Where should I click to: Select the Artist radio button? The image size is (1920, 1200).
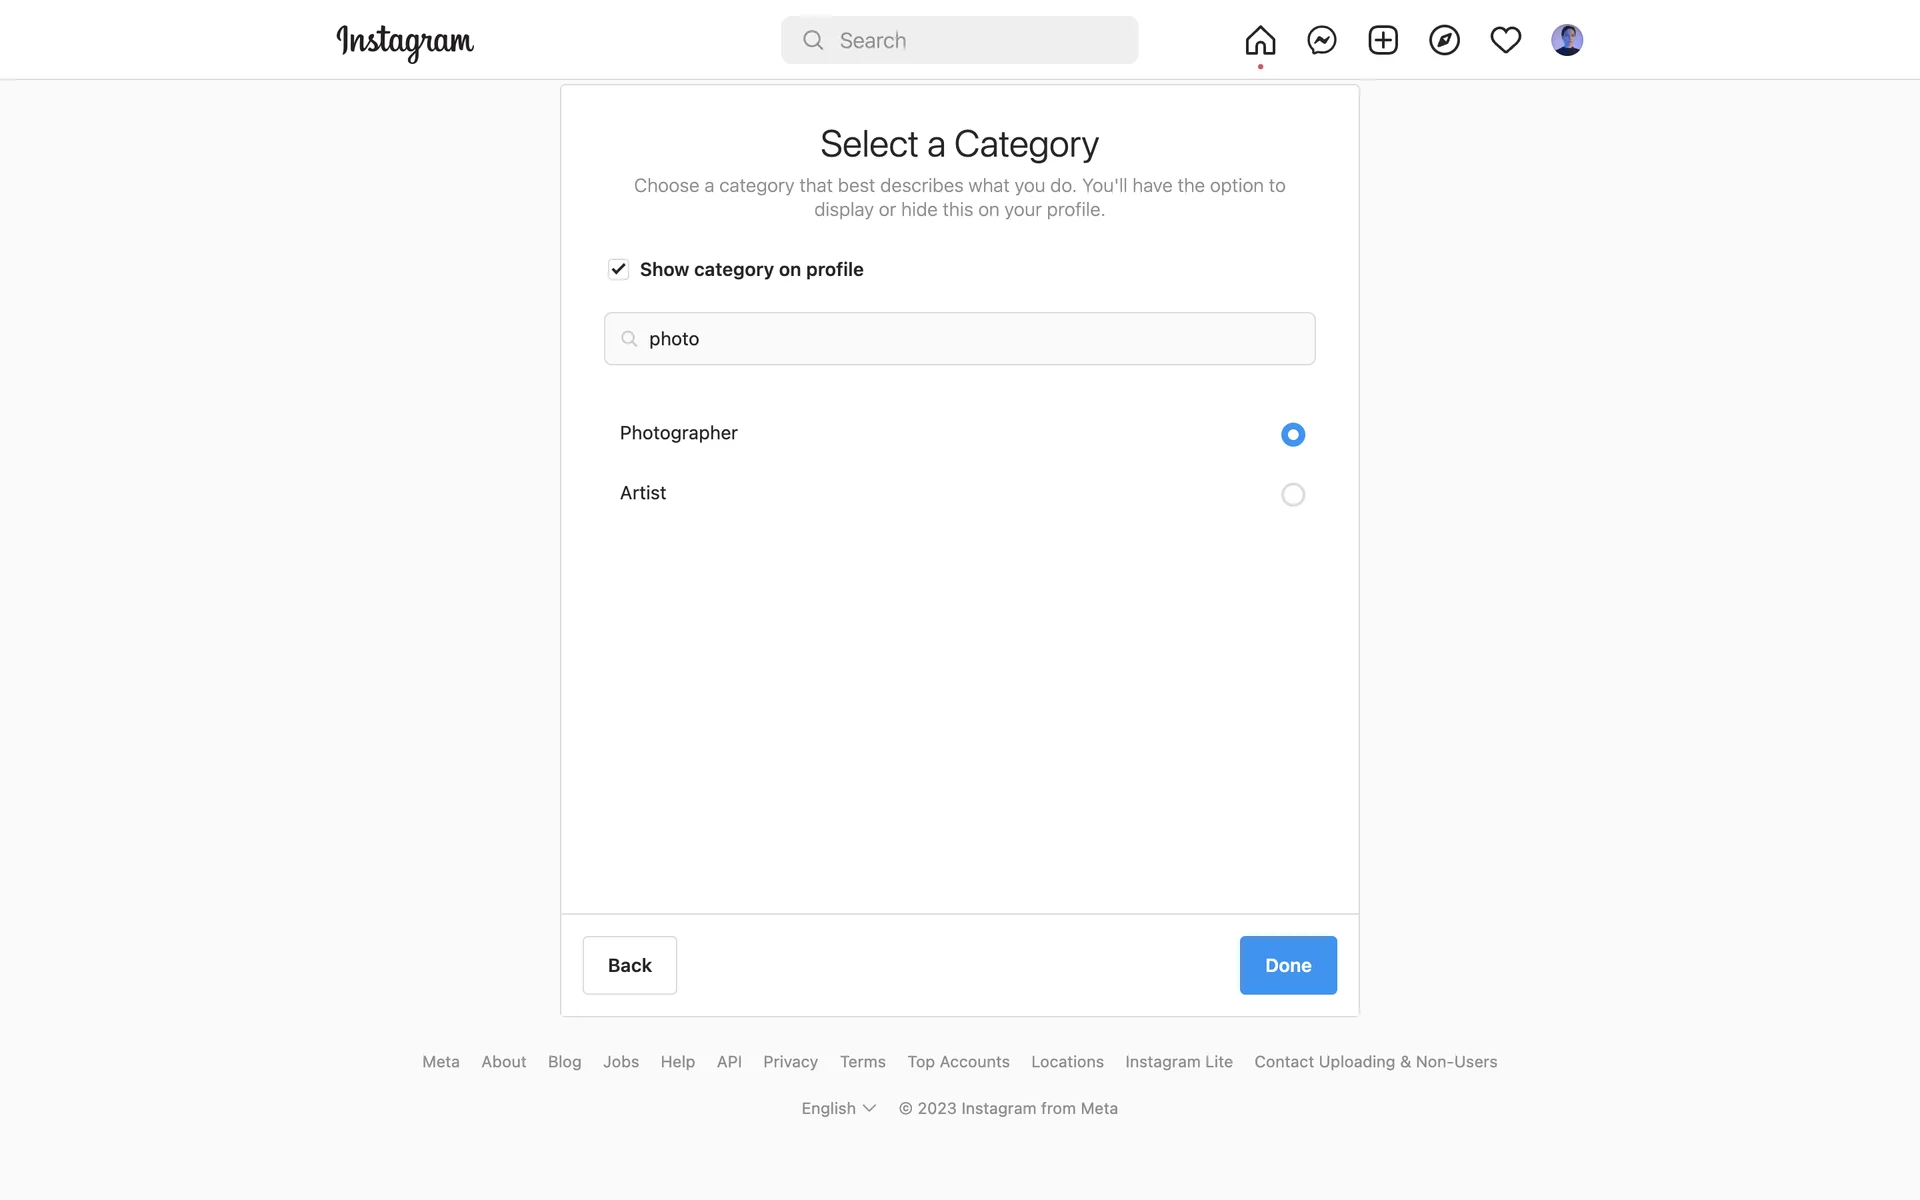click(x=1292, y=494)
